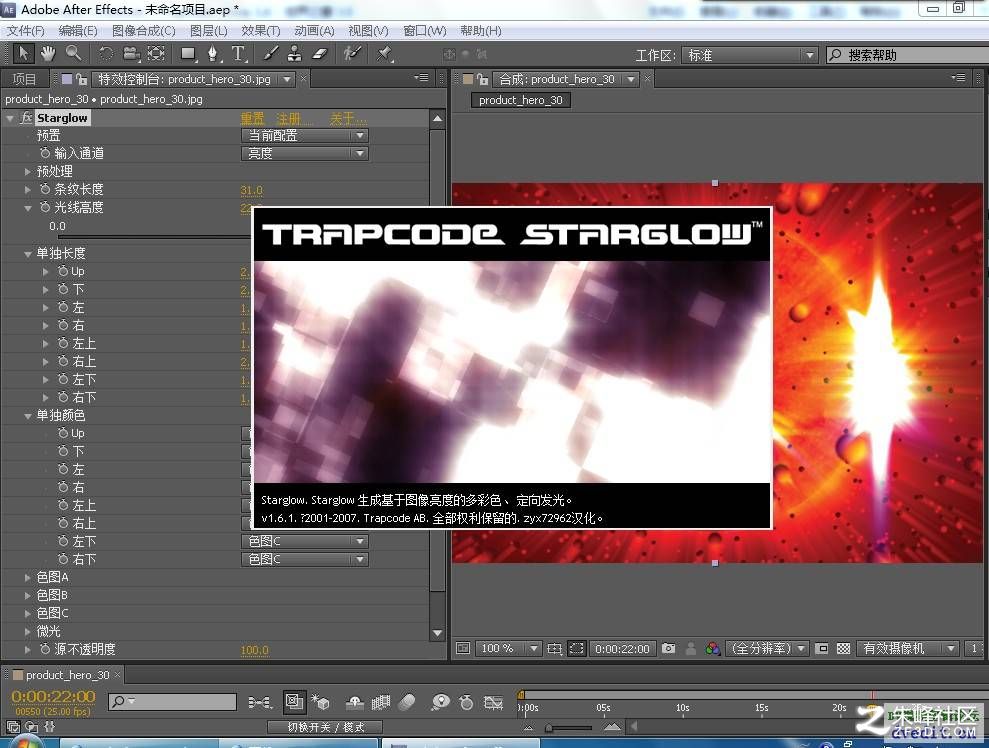Open the 编辑(E) menu
The height and width of the screenshot is (748, 989).
(78, 31)
